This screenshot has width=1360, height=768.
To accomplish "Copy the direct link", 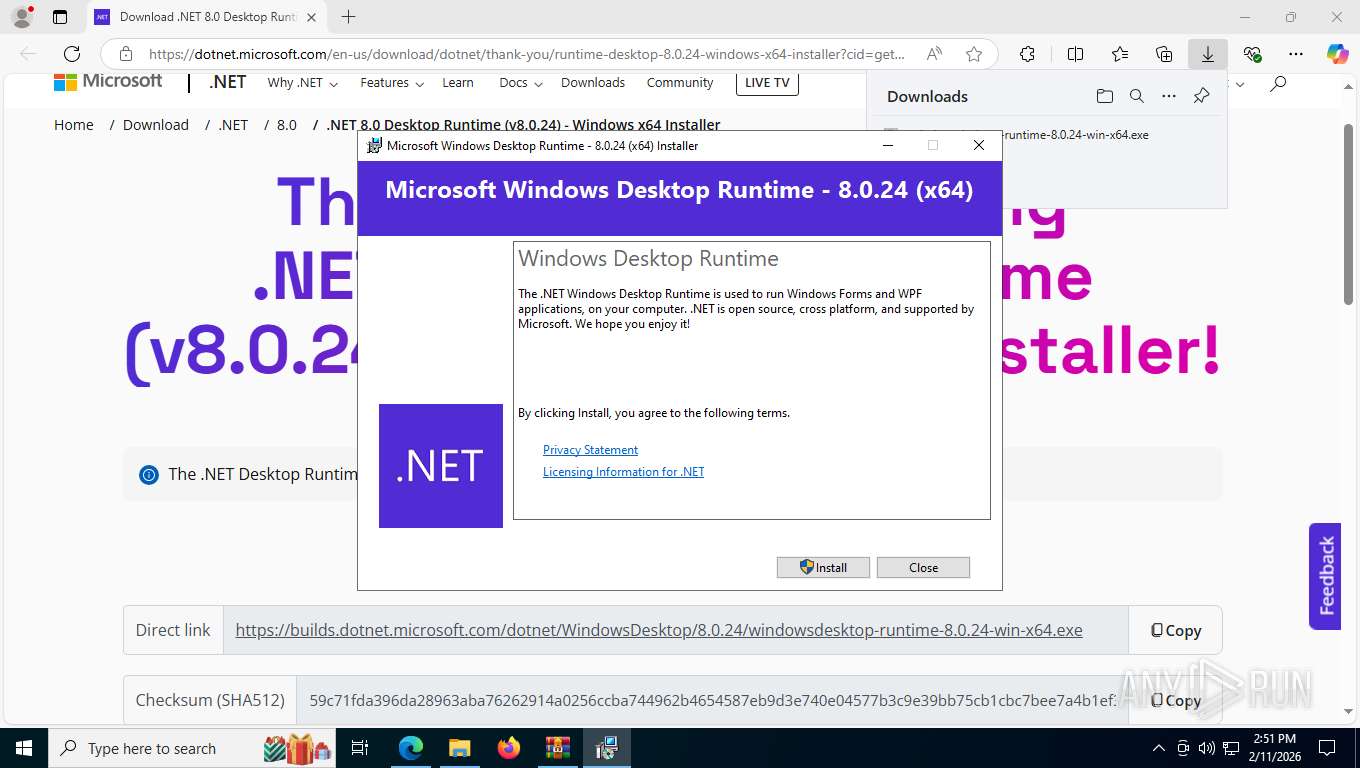I will click(1175, 630).
